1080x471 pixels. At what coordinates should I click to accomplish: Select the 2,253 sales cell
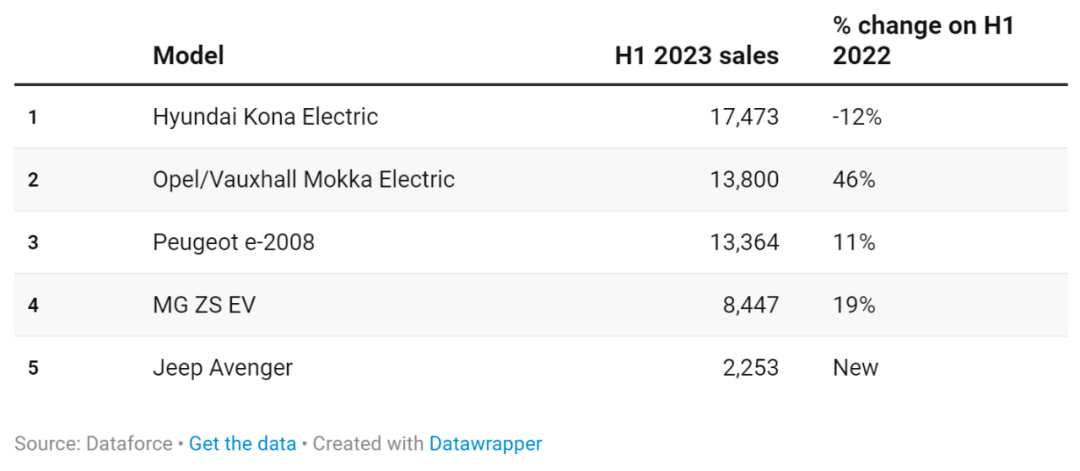pos(751,368)
